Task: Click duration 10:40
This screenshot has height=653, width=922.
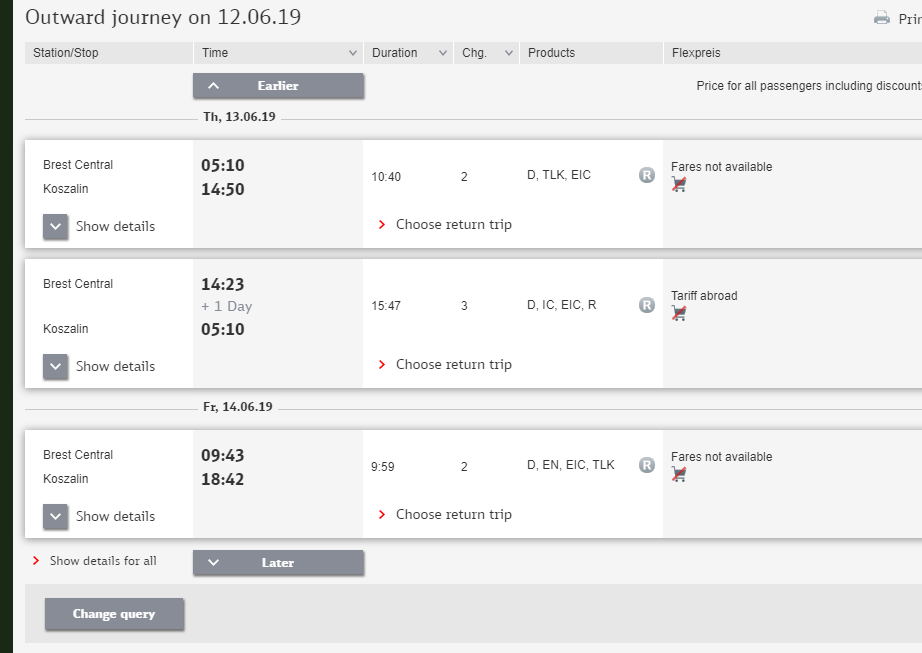Action: [x=386, y=177]
